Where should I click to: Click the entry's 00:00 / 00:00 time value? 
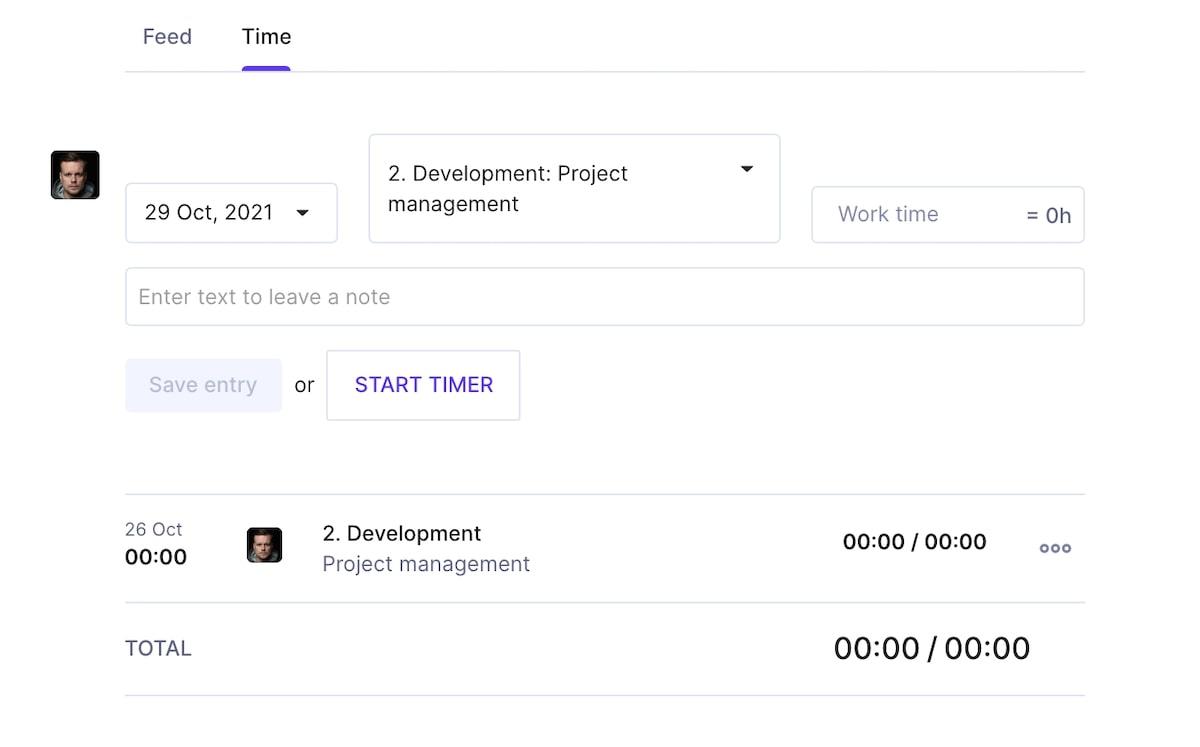coord(914,542)
